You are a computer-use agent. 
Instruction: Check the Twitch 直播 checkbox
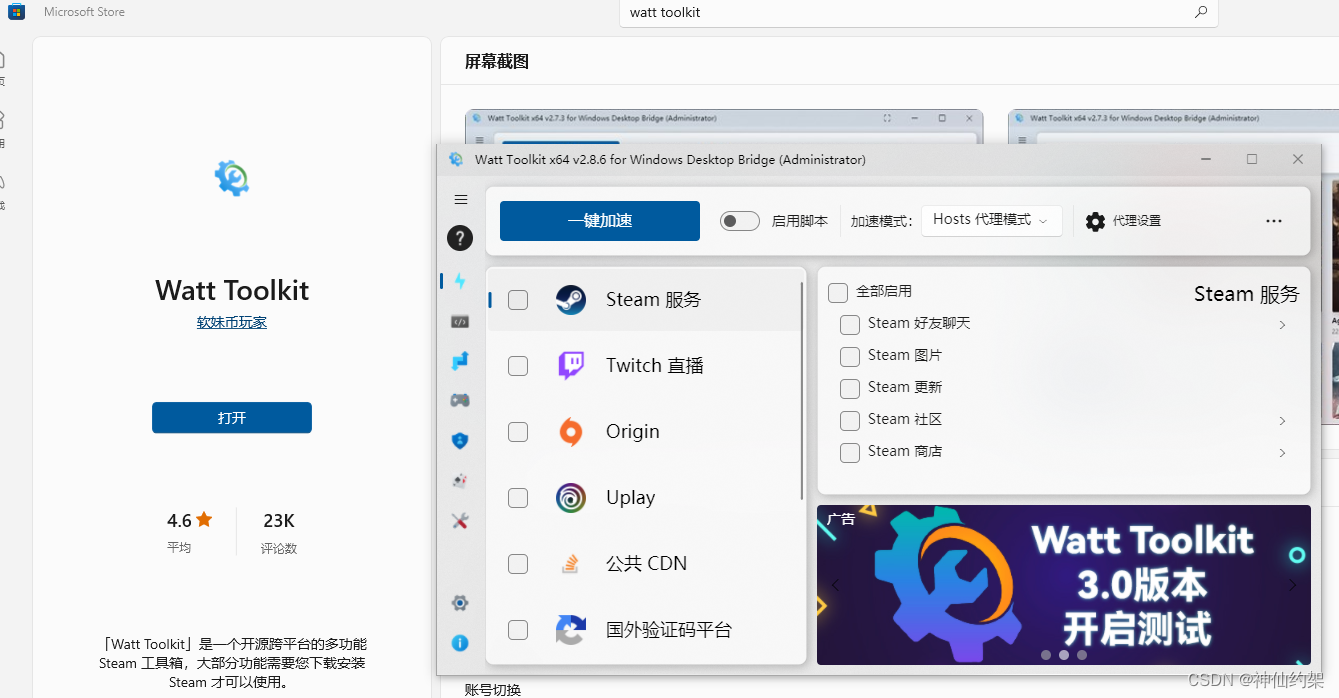tap(518, 366)
